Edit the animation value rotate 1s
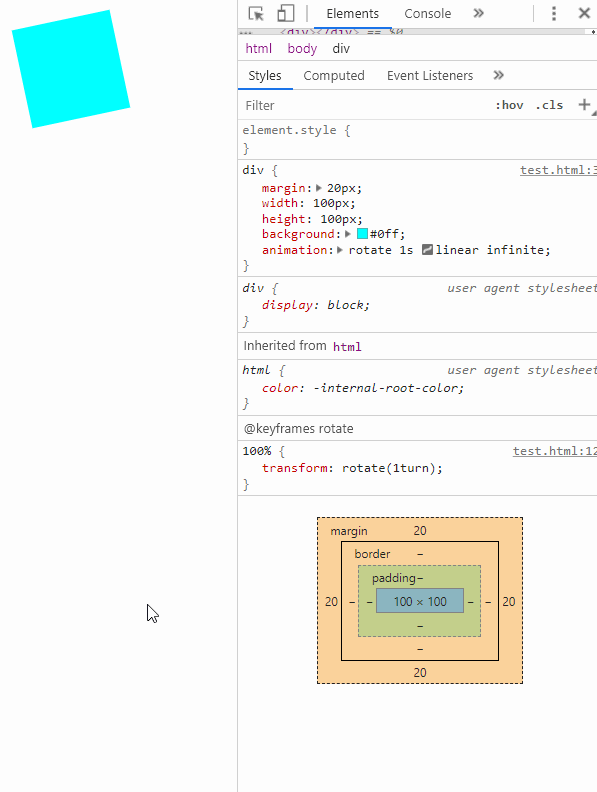The image size is (597, 792). pos(381,250)
